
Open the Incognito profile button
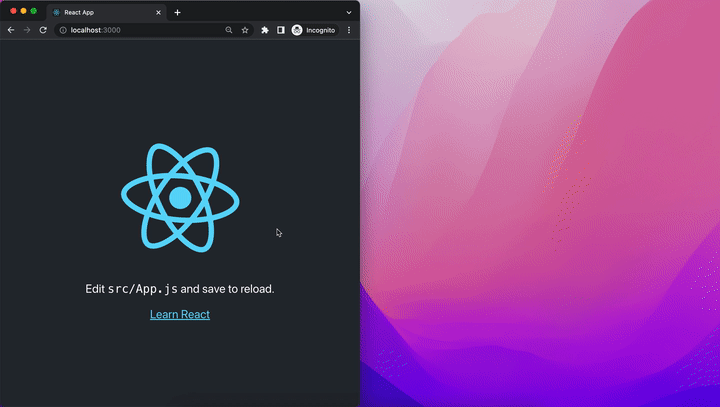[x=315, y=30]
